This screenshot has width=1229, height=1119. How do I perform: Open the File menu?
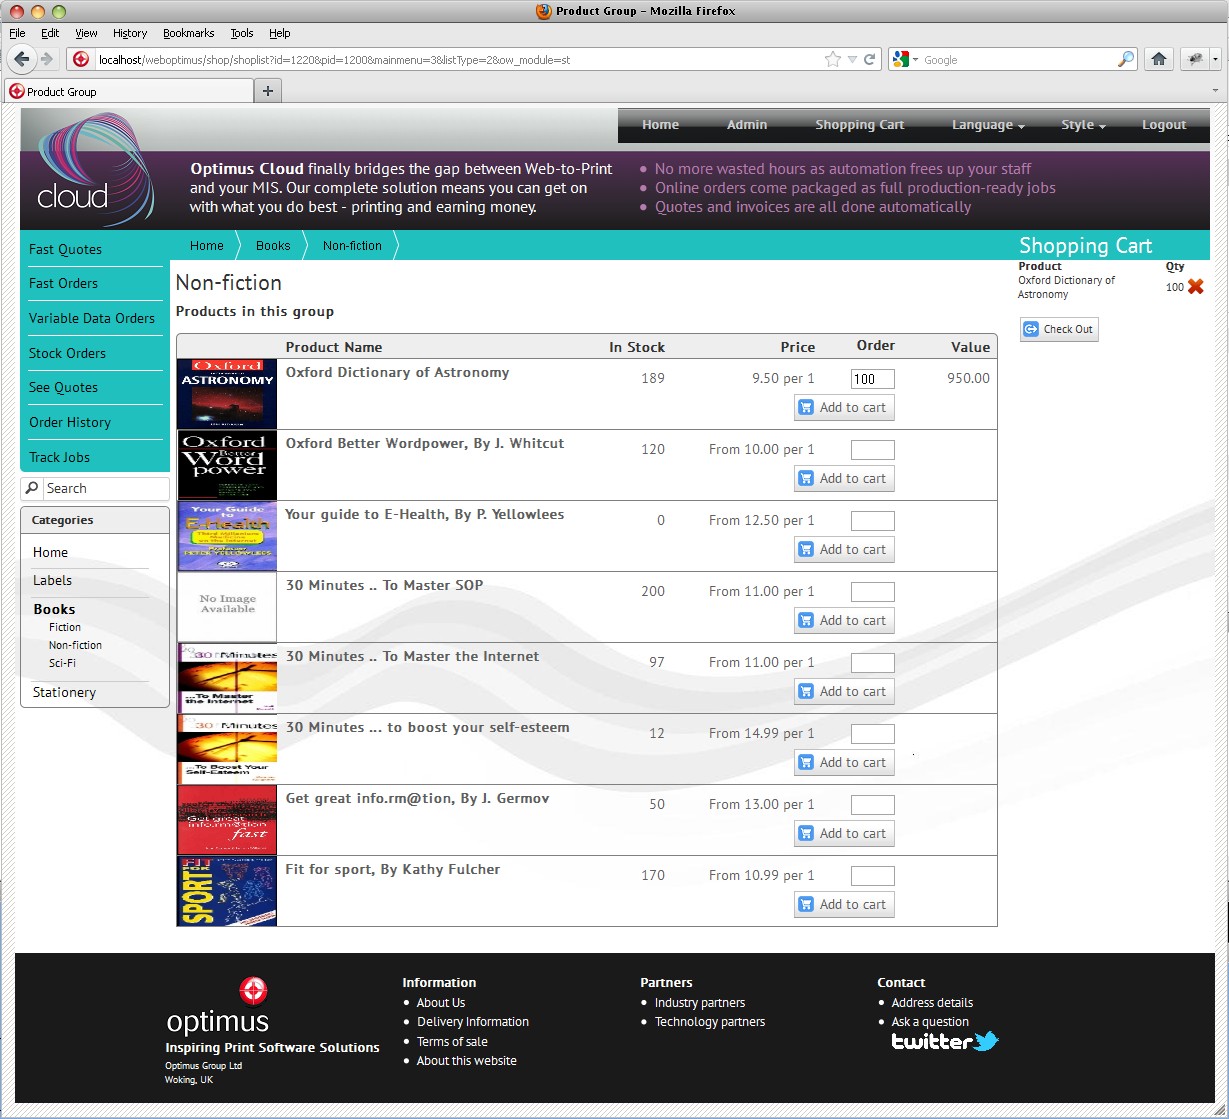[17, 33]
